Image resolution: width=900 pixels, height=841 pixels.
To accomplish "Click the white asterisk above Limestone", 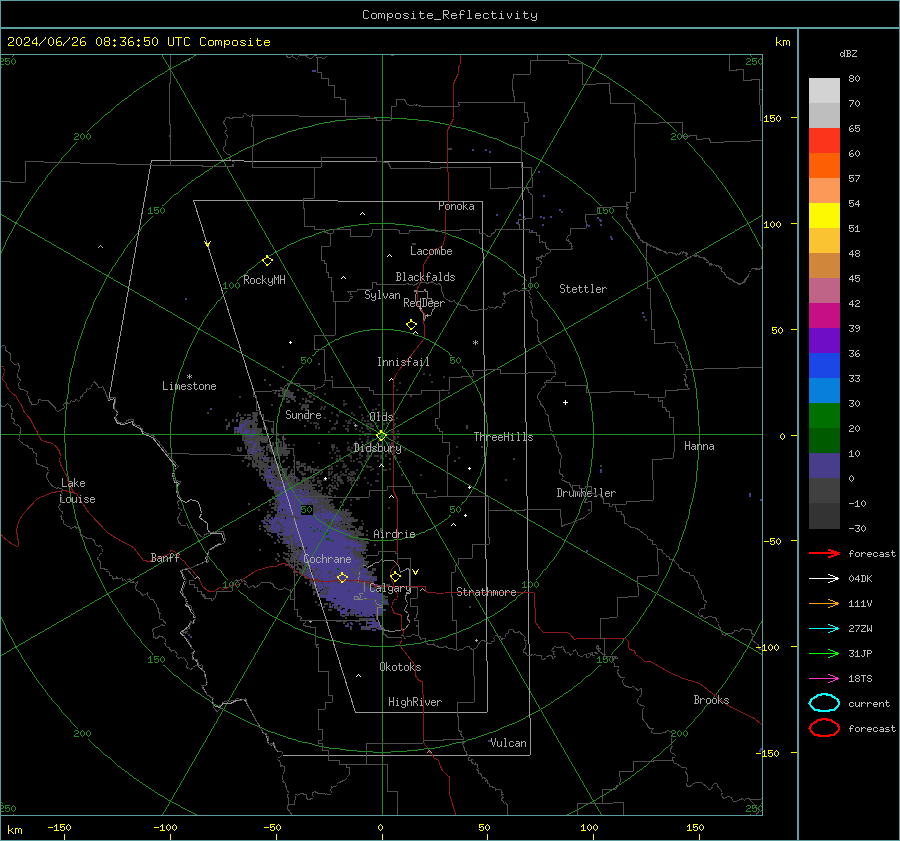I will (x=189, y=377).
